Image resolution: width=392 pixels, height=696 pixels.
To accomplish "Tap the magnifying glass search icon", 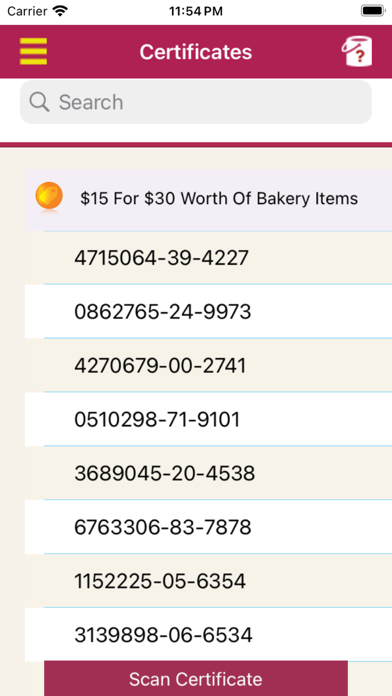I will pyautogui.click(x=40, y=102).
